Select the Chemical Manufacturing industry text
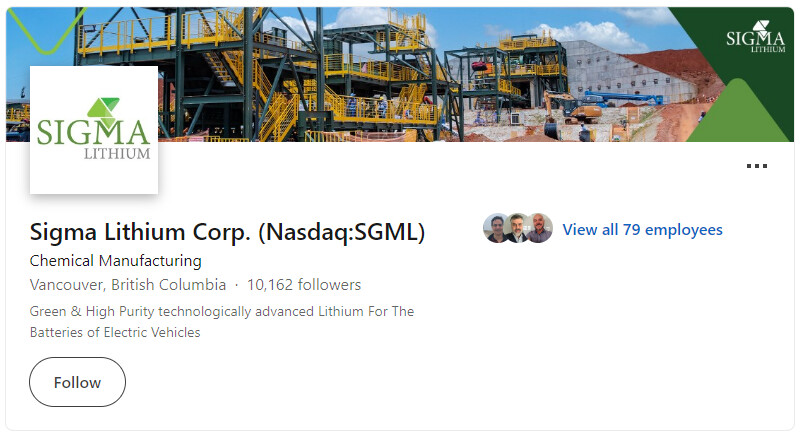The width and height of the screenshot is (803, 438). click(116, 261)
